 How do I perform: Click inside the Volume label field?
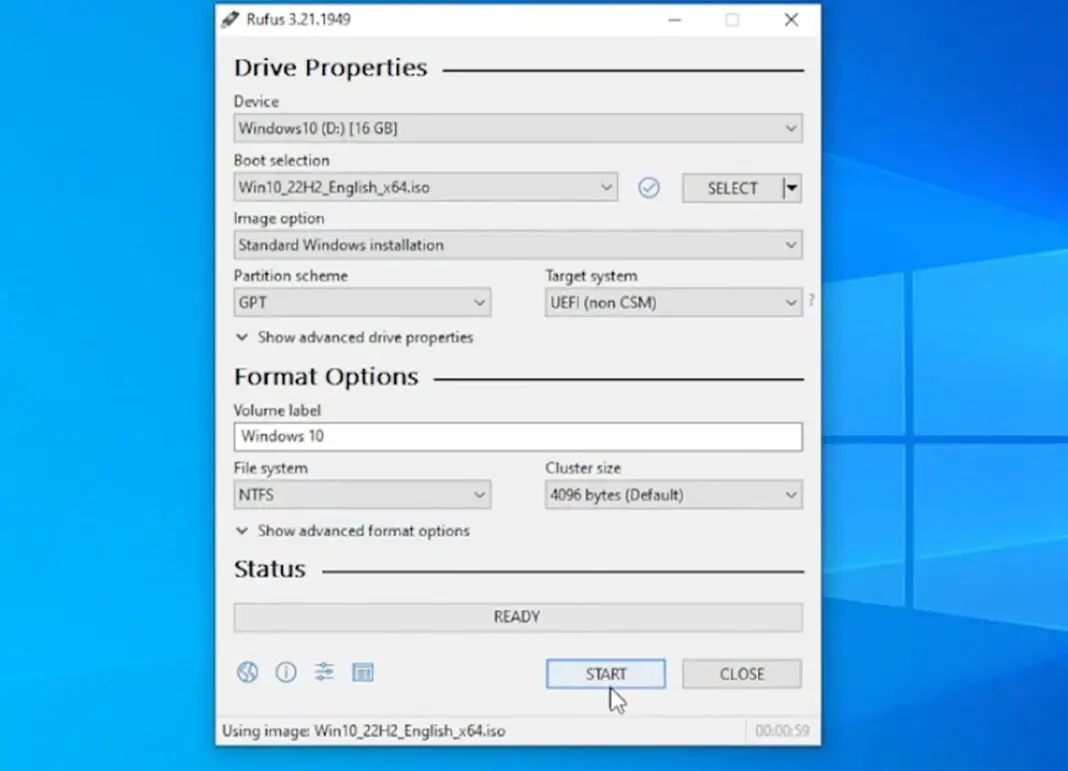[x=518, y=436]
